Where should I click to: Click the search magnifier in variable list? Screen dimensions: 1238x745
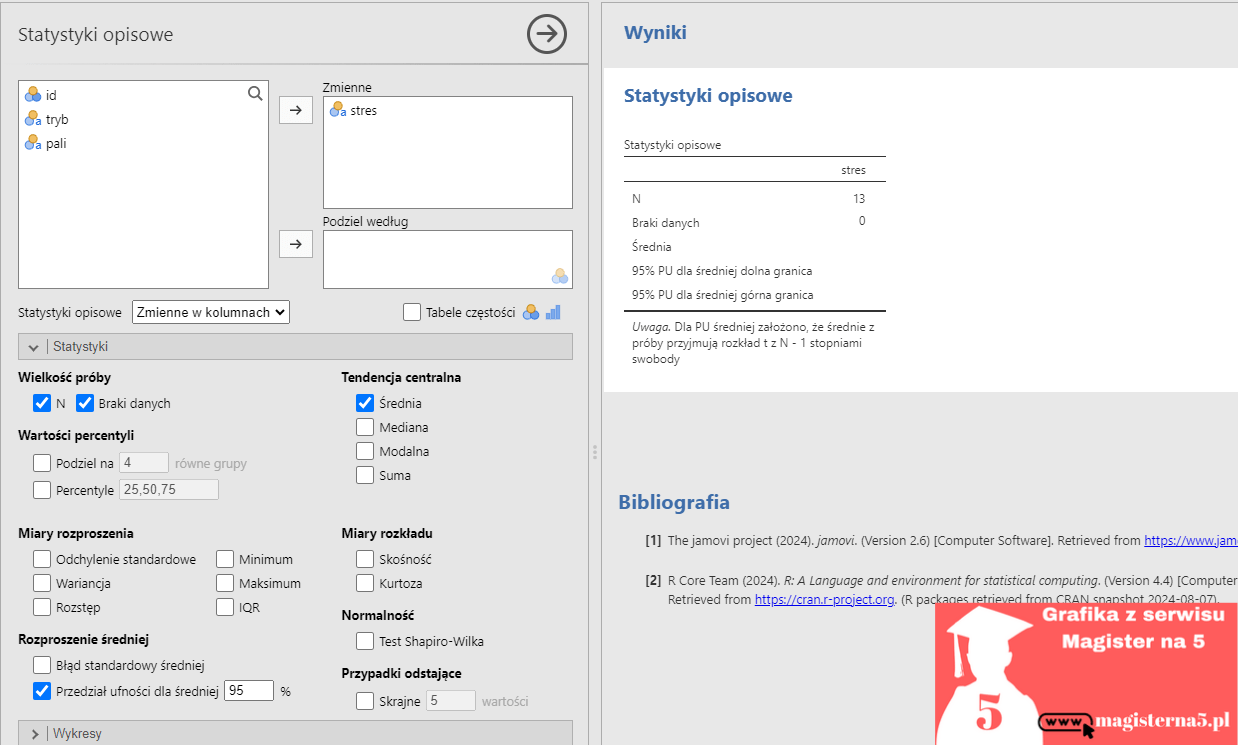click(x=255, y=94)
